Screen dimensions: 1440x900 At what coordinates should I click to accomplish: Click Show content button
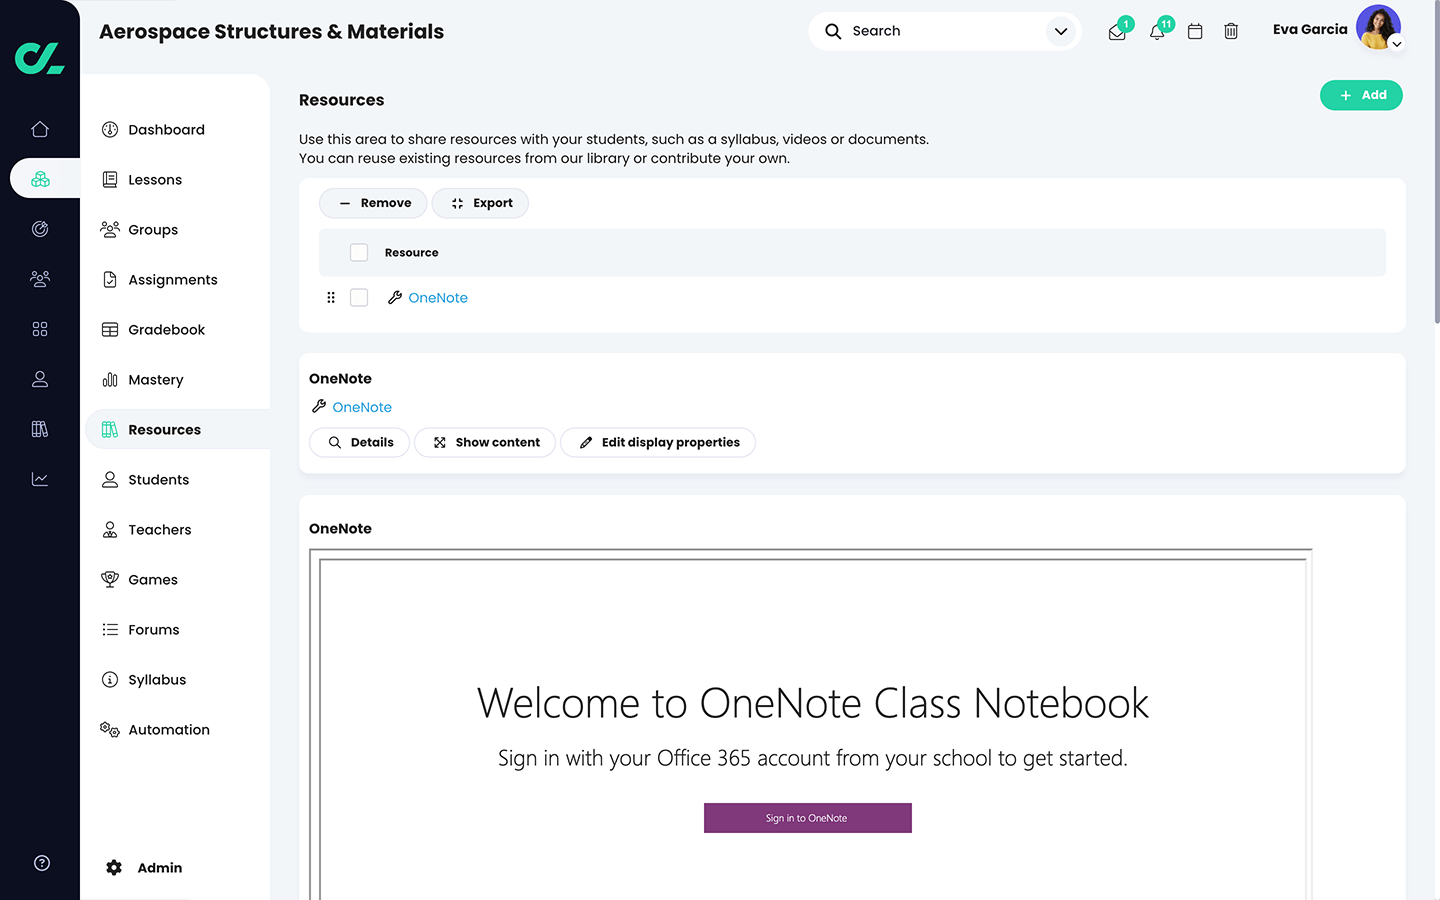(485, 442)
